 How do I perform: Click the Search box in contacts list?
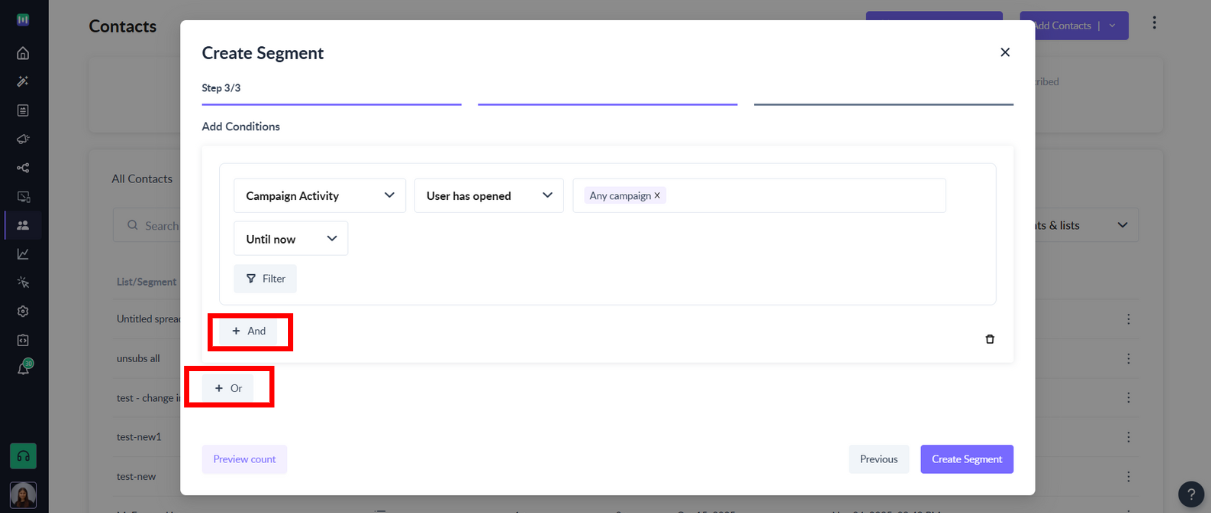(147, 226)
